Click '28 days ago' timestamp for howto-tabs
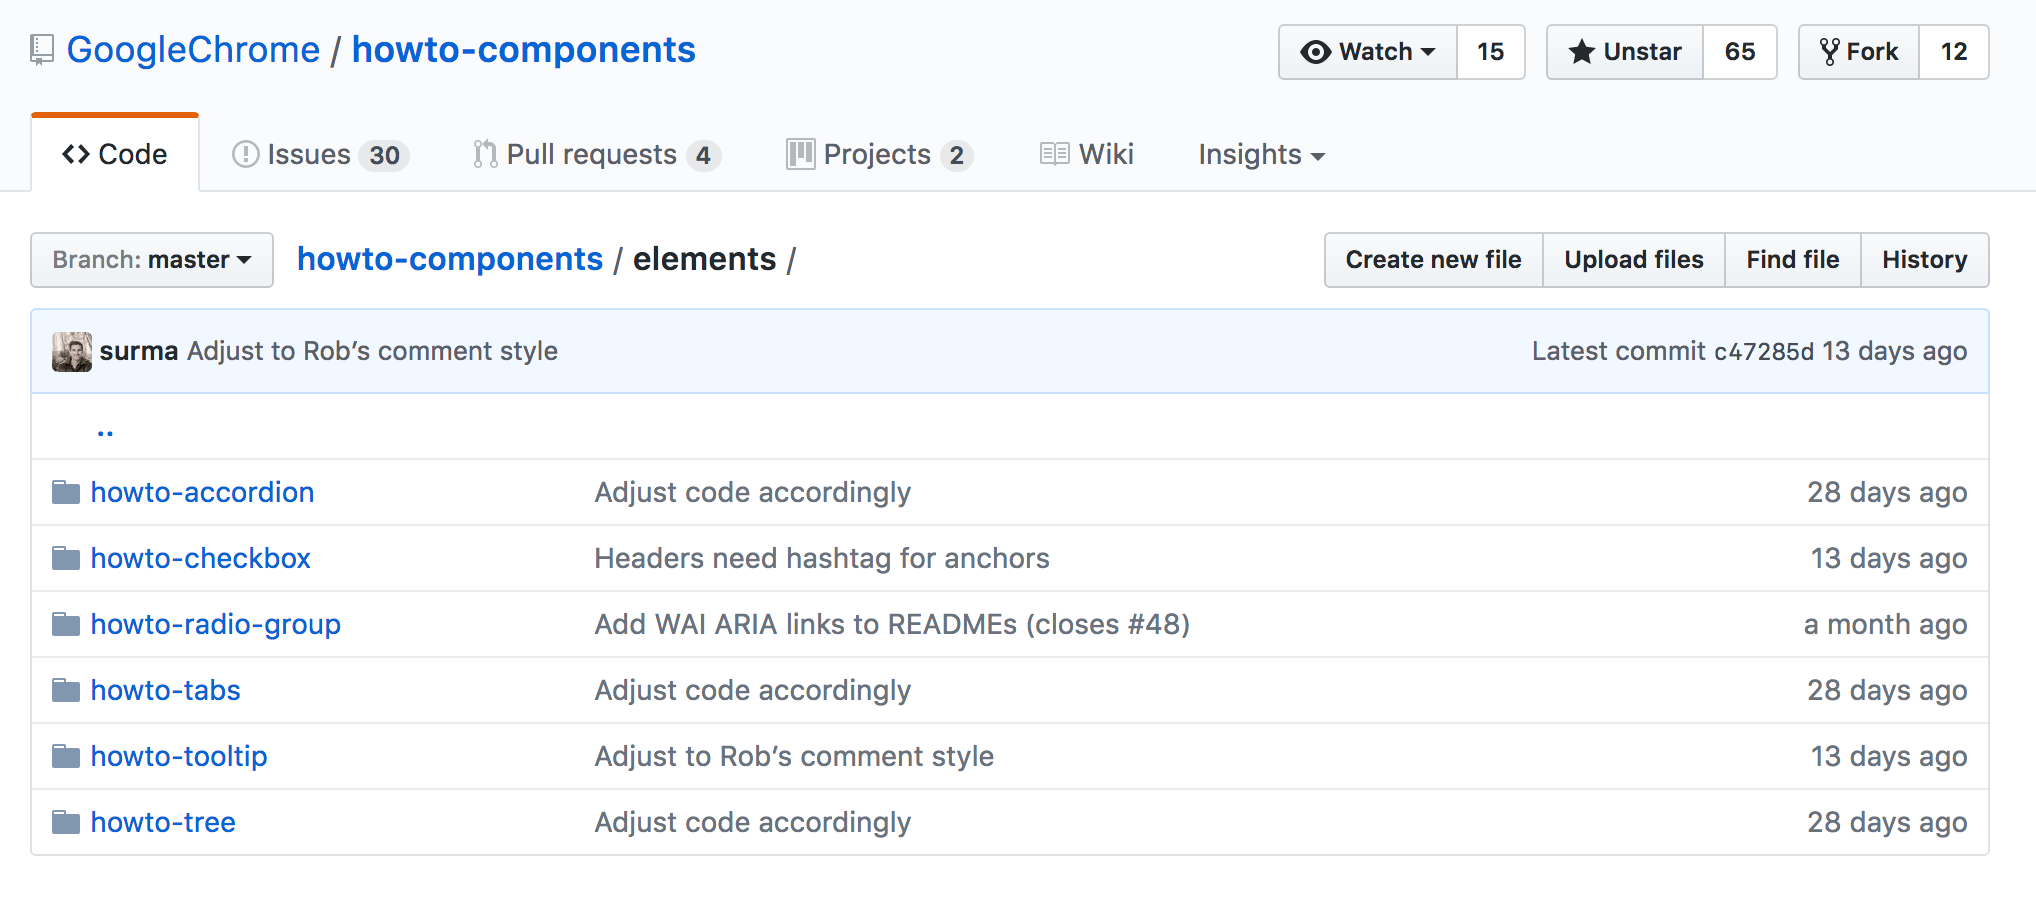 click(x=1887, y=690)
